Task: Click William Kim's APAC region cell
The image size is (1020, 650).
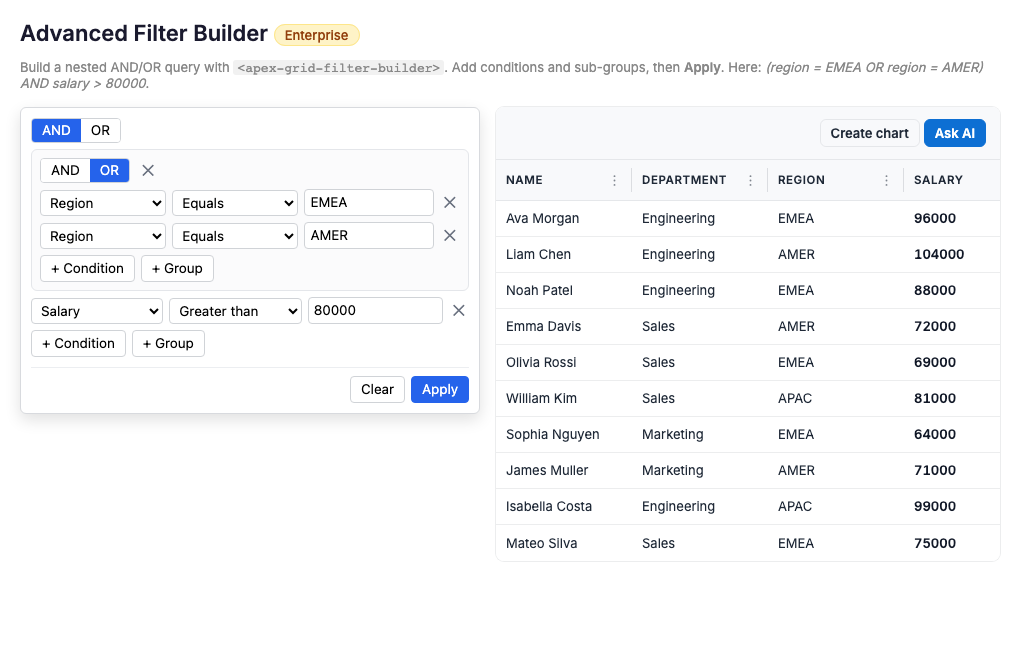Action: [835, 398]
